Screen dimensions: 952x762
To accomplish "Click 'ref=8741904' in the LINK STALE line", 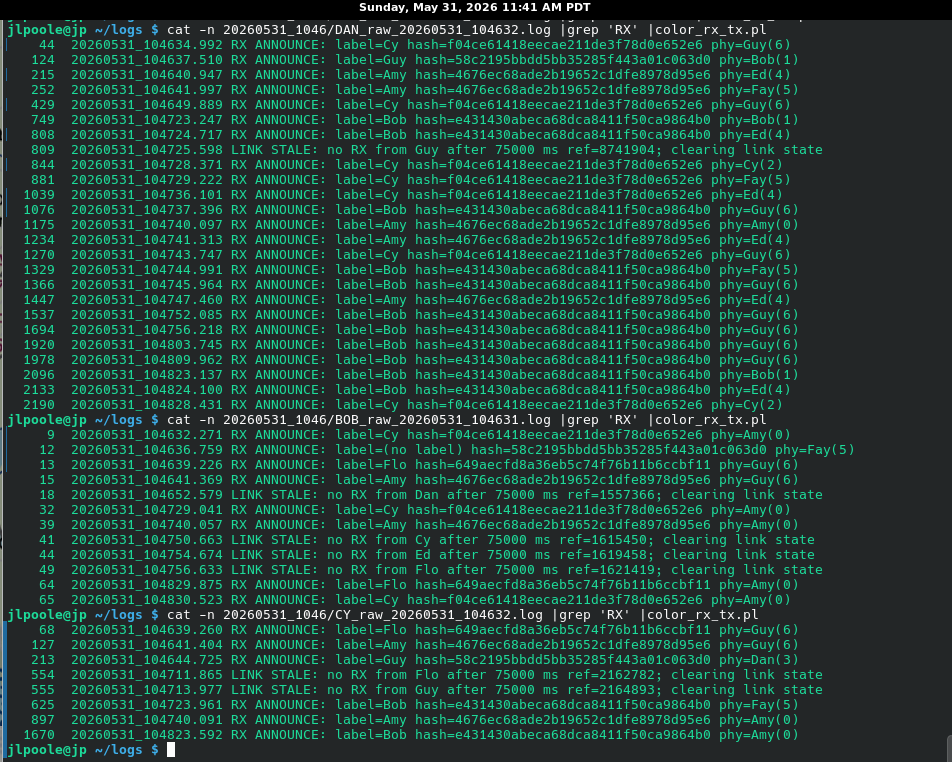I will [614, 150].
